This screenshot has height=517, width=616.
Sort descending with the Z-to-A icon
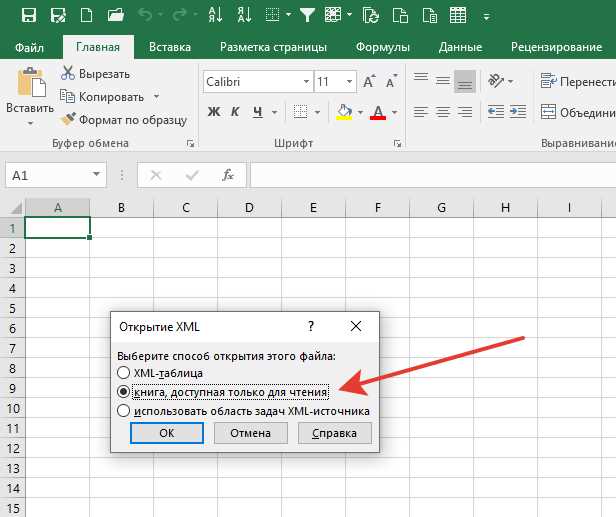tap(244, 16)
